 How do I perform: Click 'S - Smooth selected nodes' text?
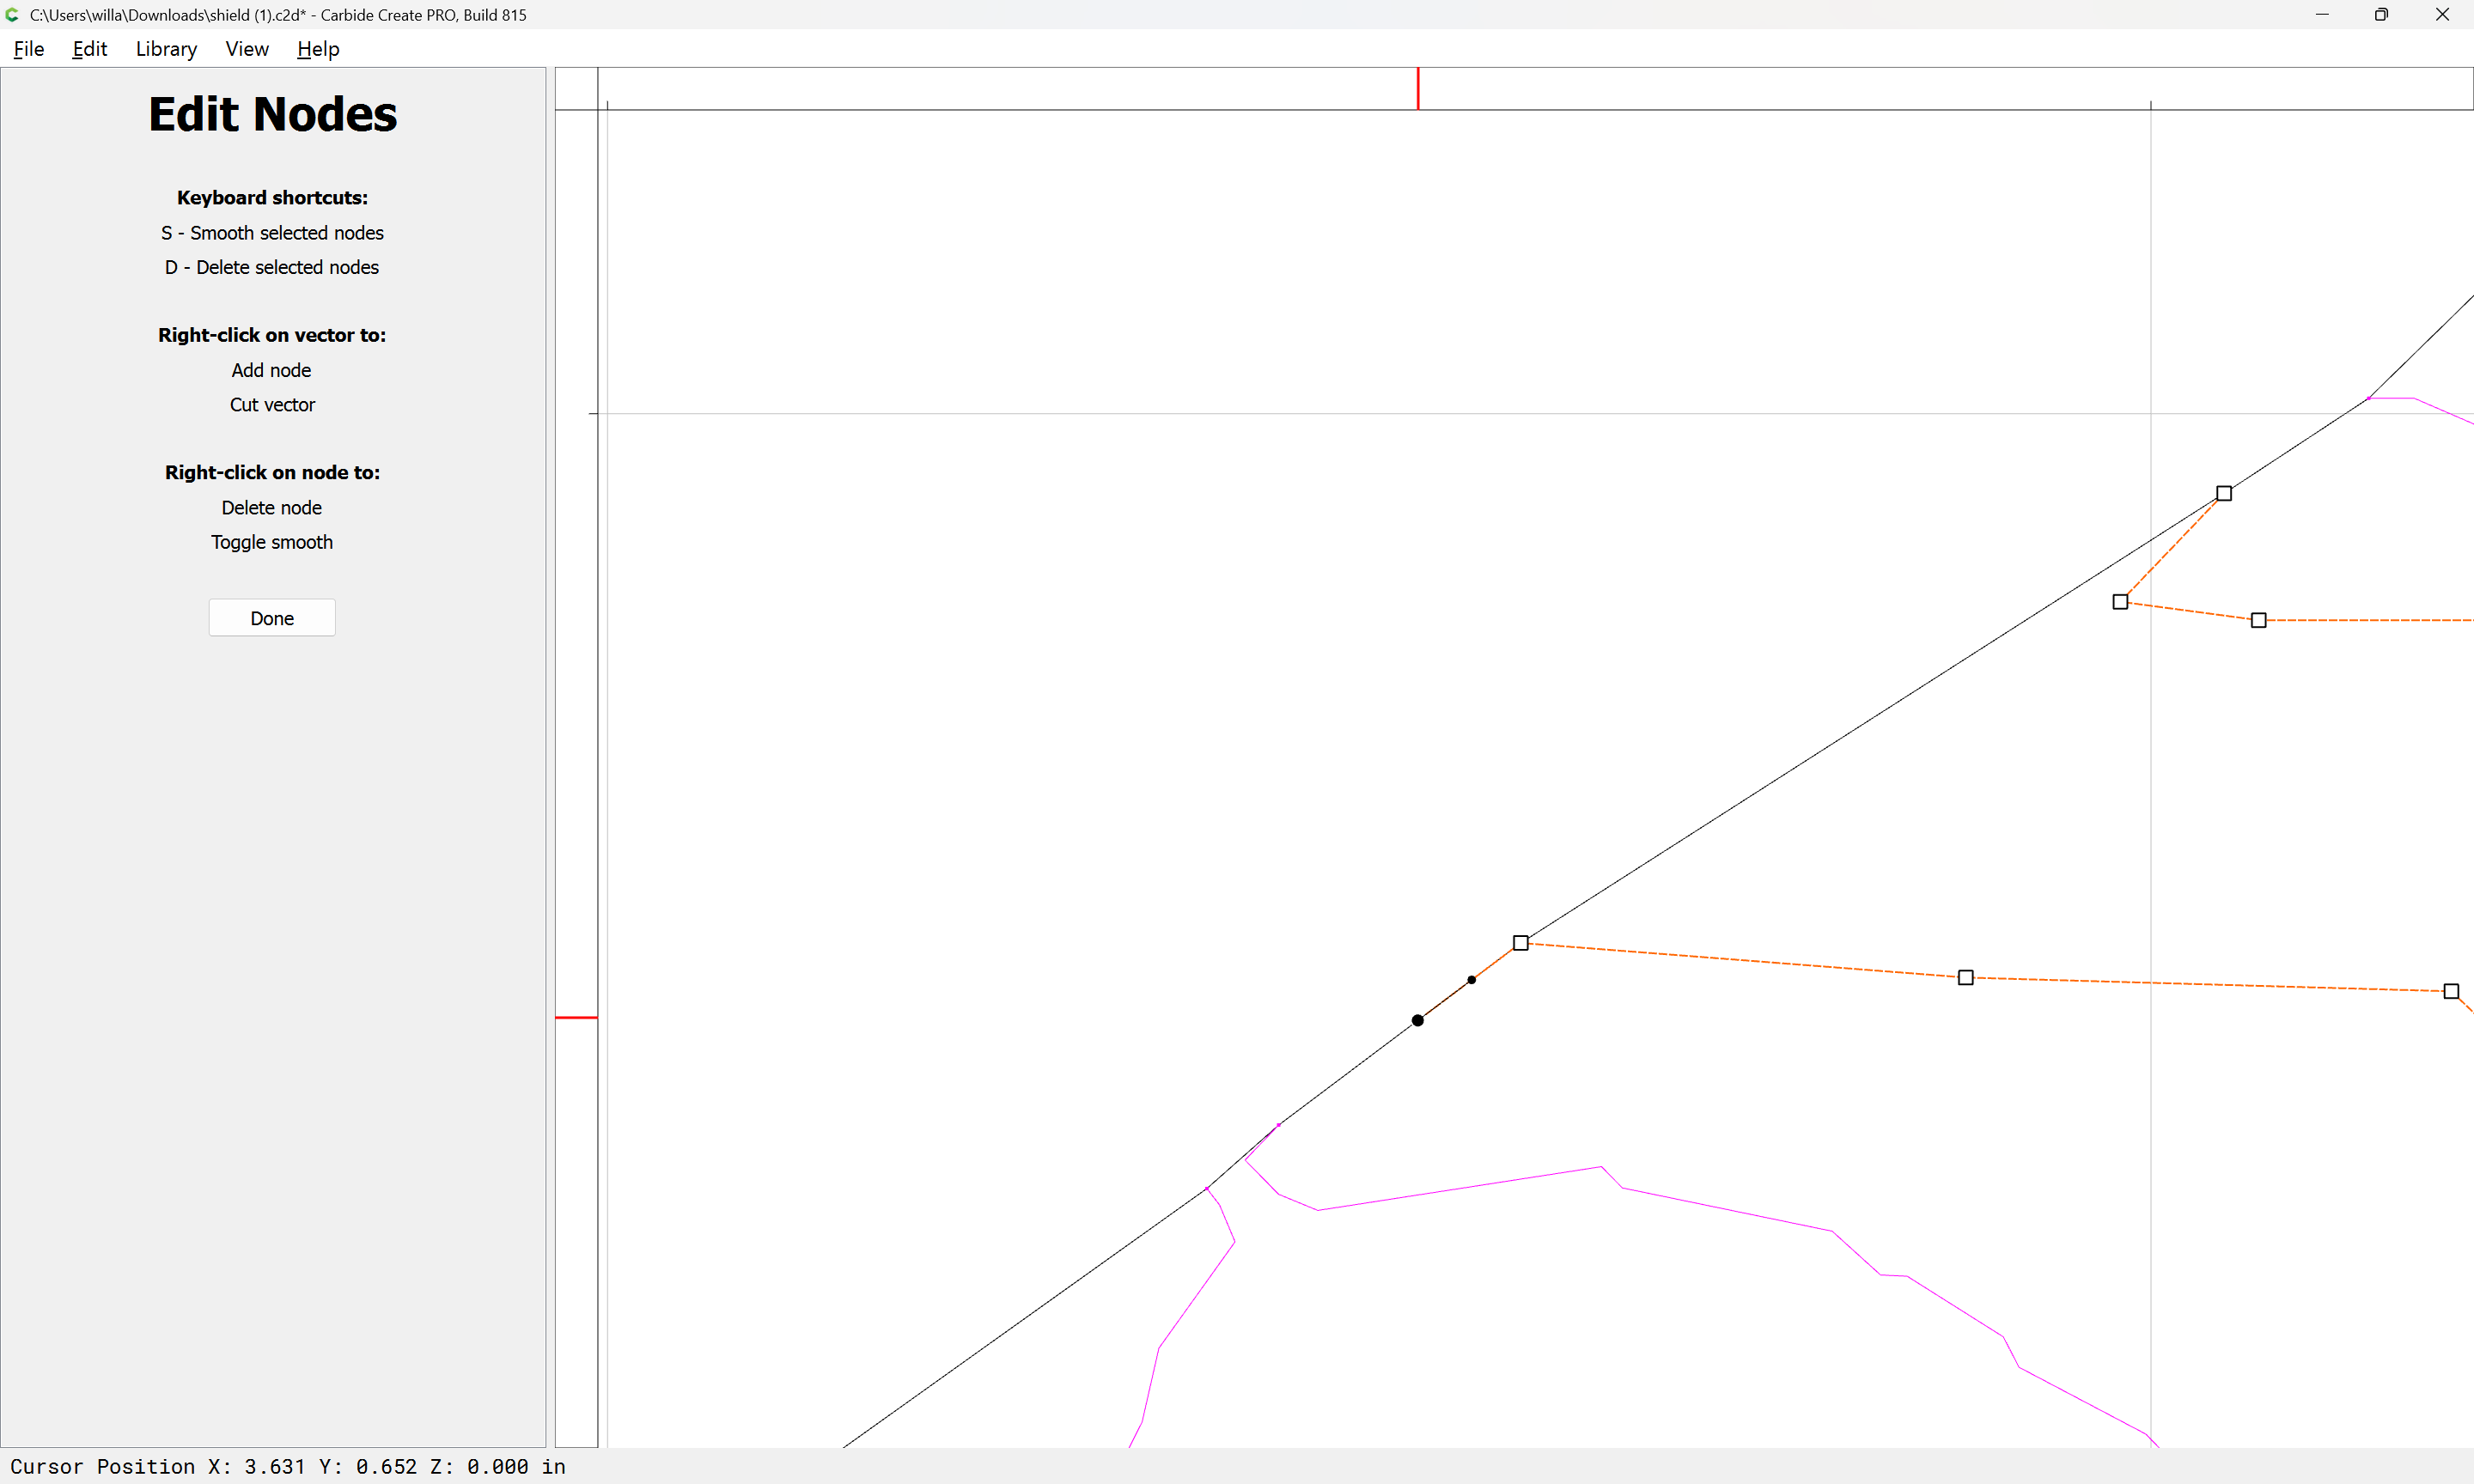coord(272,233)
